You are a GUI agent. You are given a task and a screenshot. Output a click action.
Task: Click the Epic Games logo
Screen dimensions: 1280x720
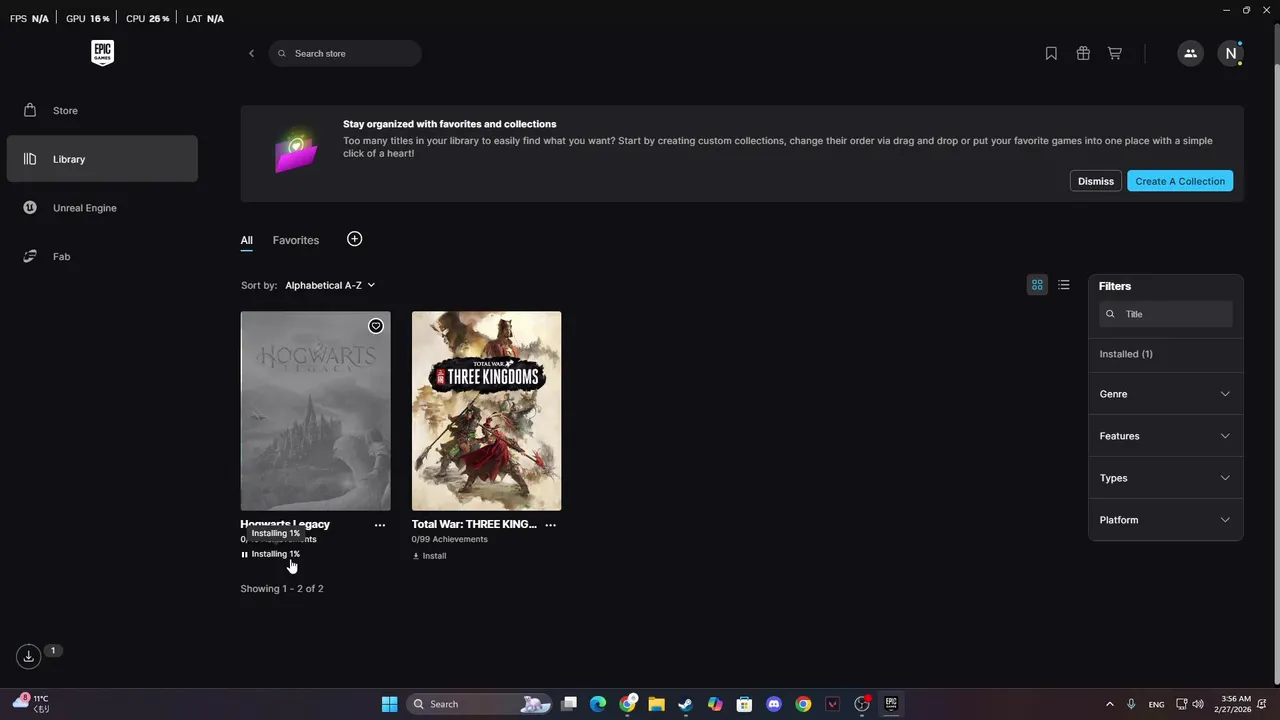click(102, 53)
